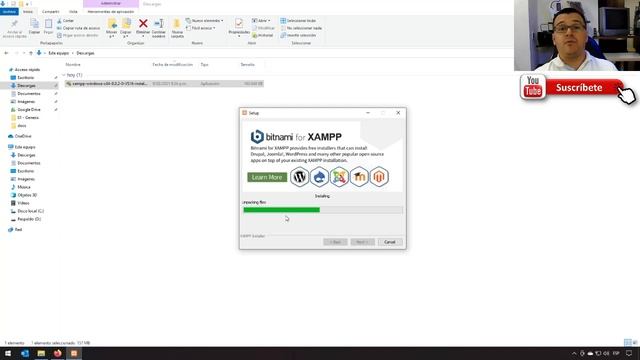This screenshot has width=640, height=360.
Task: Click Seleccionar todo
Action: tap(298, 20)
